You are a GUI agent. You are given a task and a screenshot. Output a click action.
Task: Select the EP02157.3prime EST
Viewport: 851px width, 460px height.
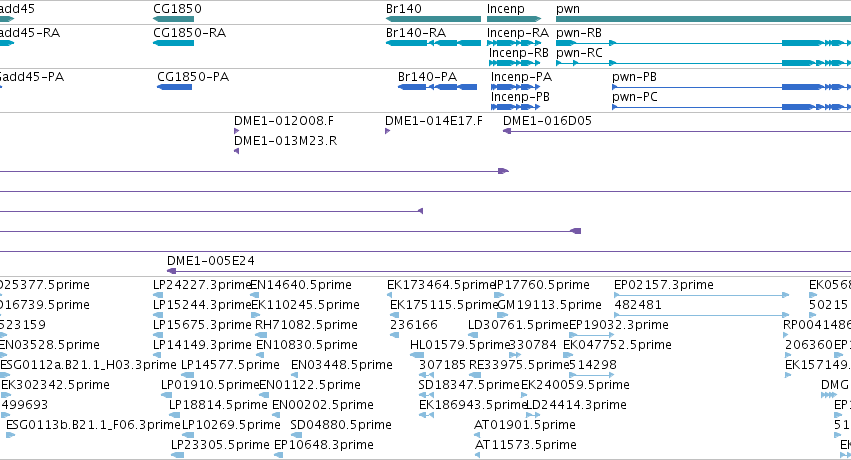coord(701,295)
